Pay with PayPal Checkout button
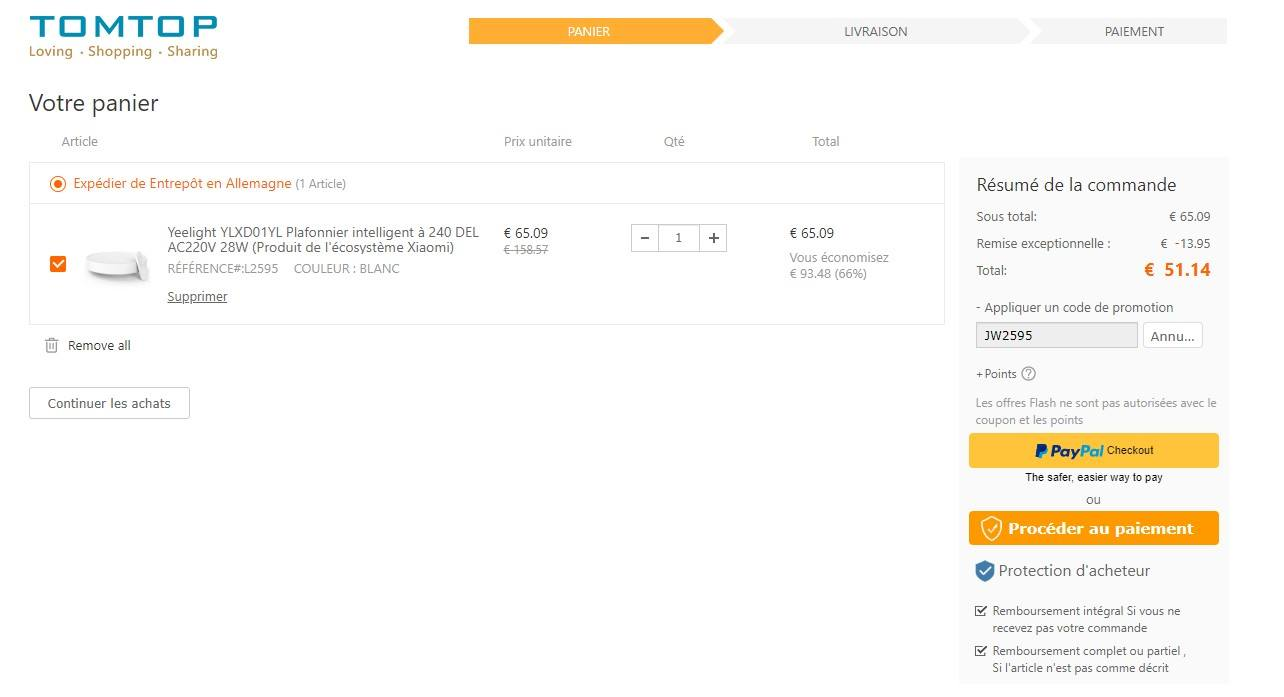The image size is (1284, 697). [1093, 451]
